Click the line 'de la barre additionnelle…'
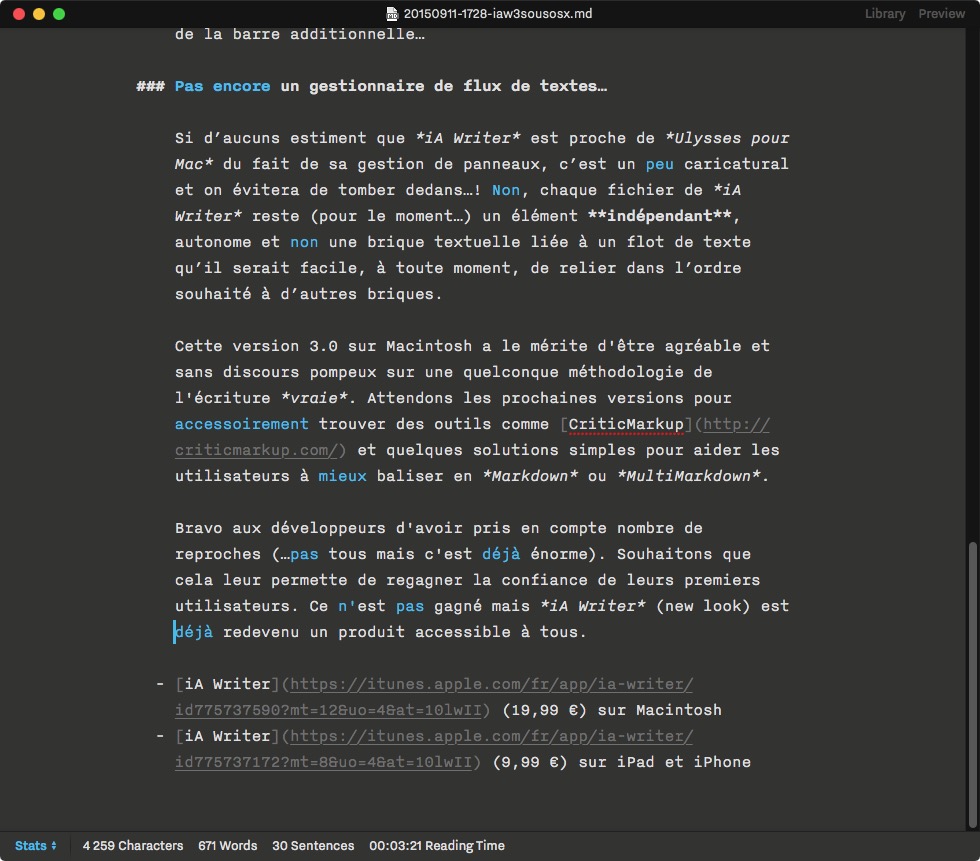Image resolution: width=980 pixels, height=861 pixels. 300,34
